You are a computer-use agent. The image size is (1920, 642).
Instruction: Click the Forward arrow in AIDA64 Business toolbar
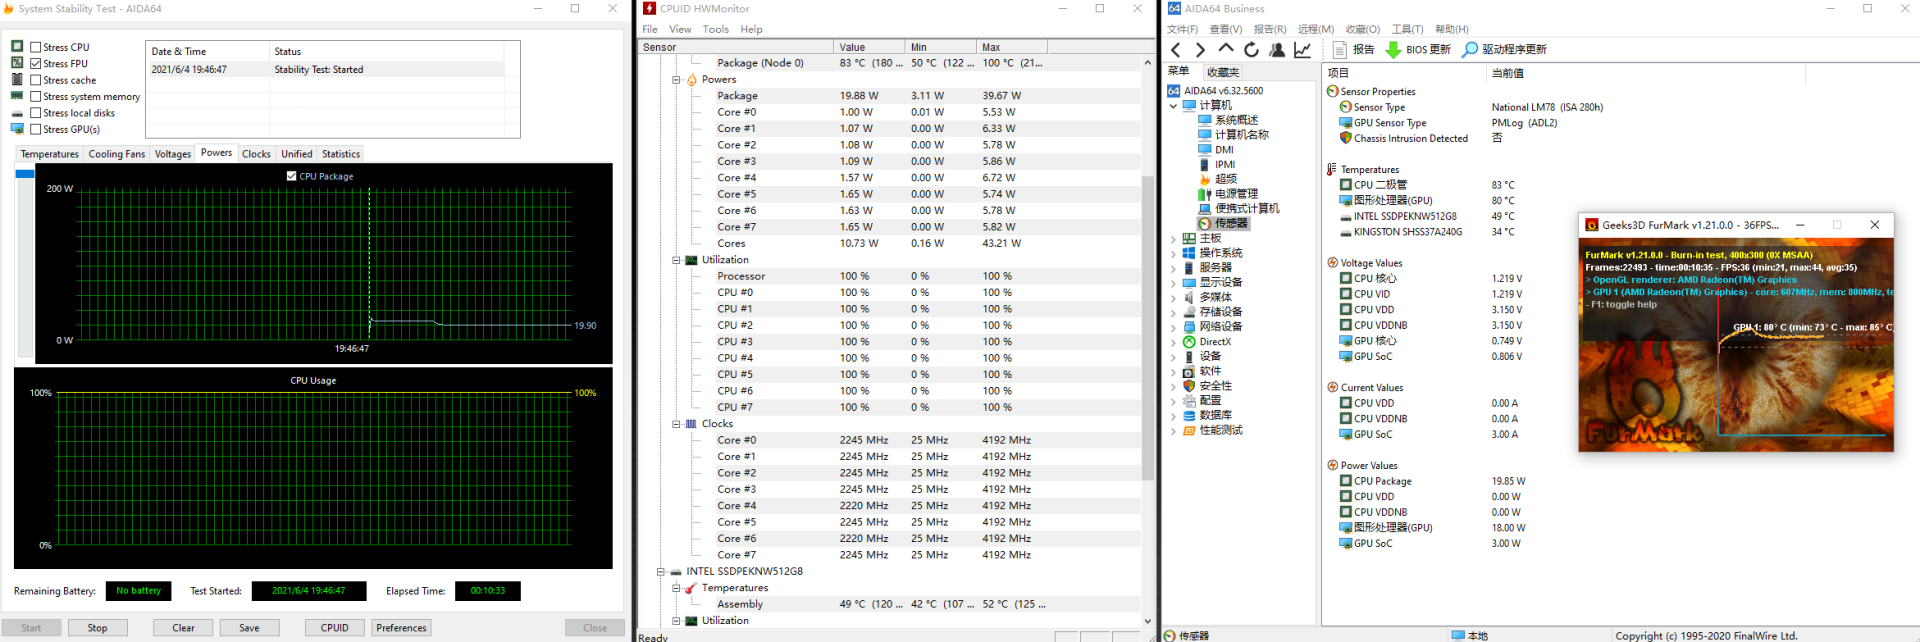coord(1200,49)
